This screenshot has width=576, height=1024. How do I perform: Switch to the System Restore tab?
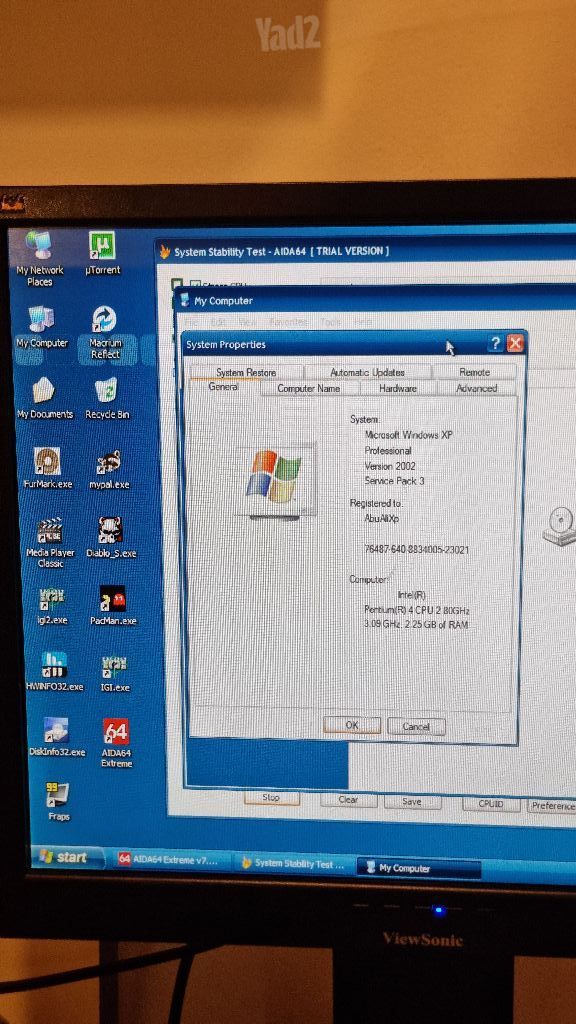(246, 372)
